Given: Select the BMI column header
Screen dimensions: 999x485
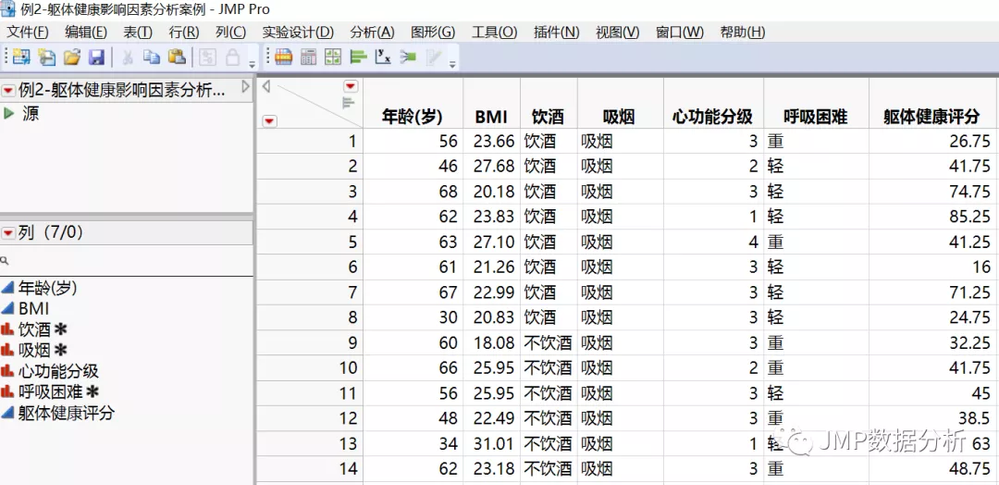Looking at the screenshot, I should pos(491,117).
